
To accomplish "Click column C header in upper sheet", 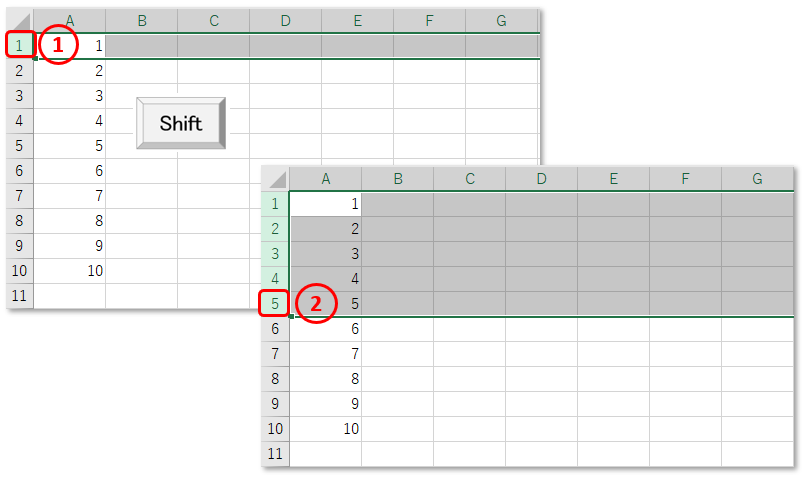I will (214, 21).
